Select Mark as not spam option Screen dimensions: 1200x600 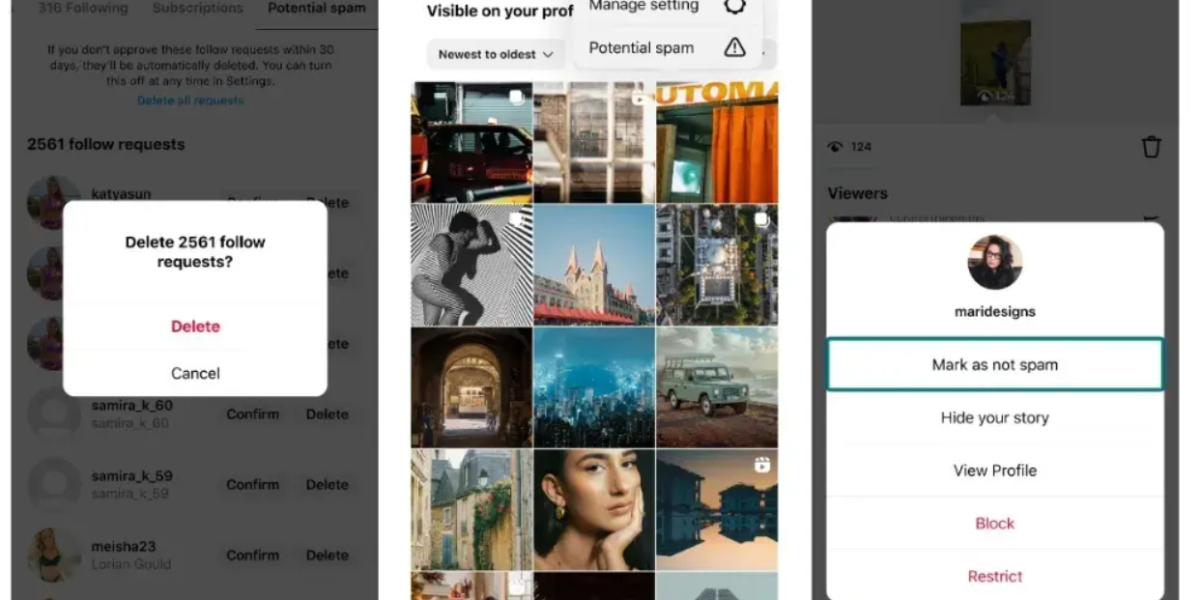[994, 365]
